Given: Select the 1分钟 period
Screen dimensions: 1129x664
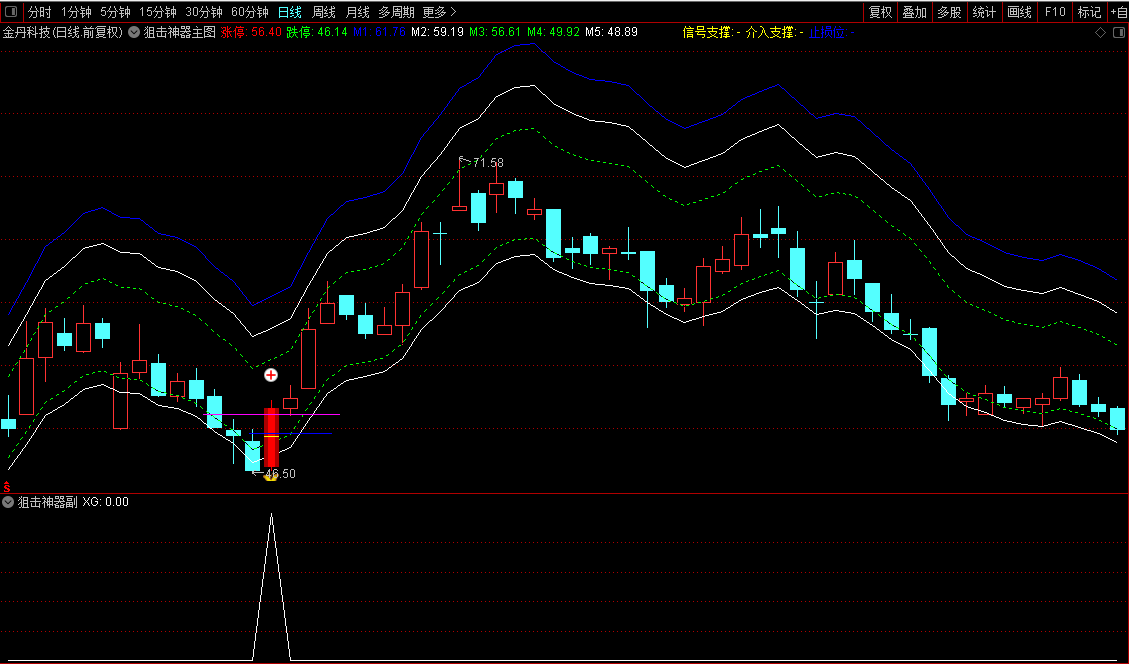Looking at the screenshot, I should [x=76, y=12].
